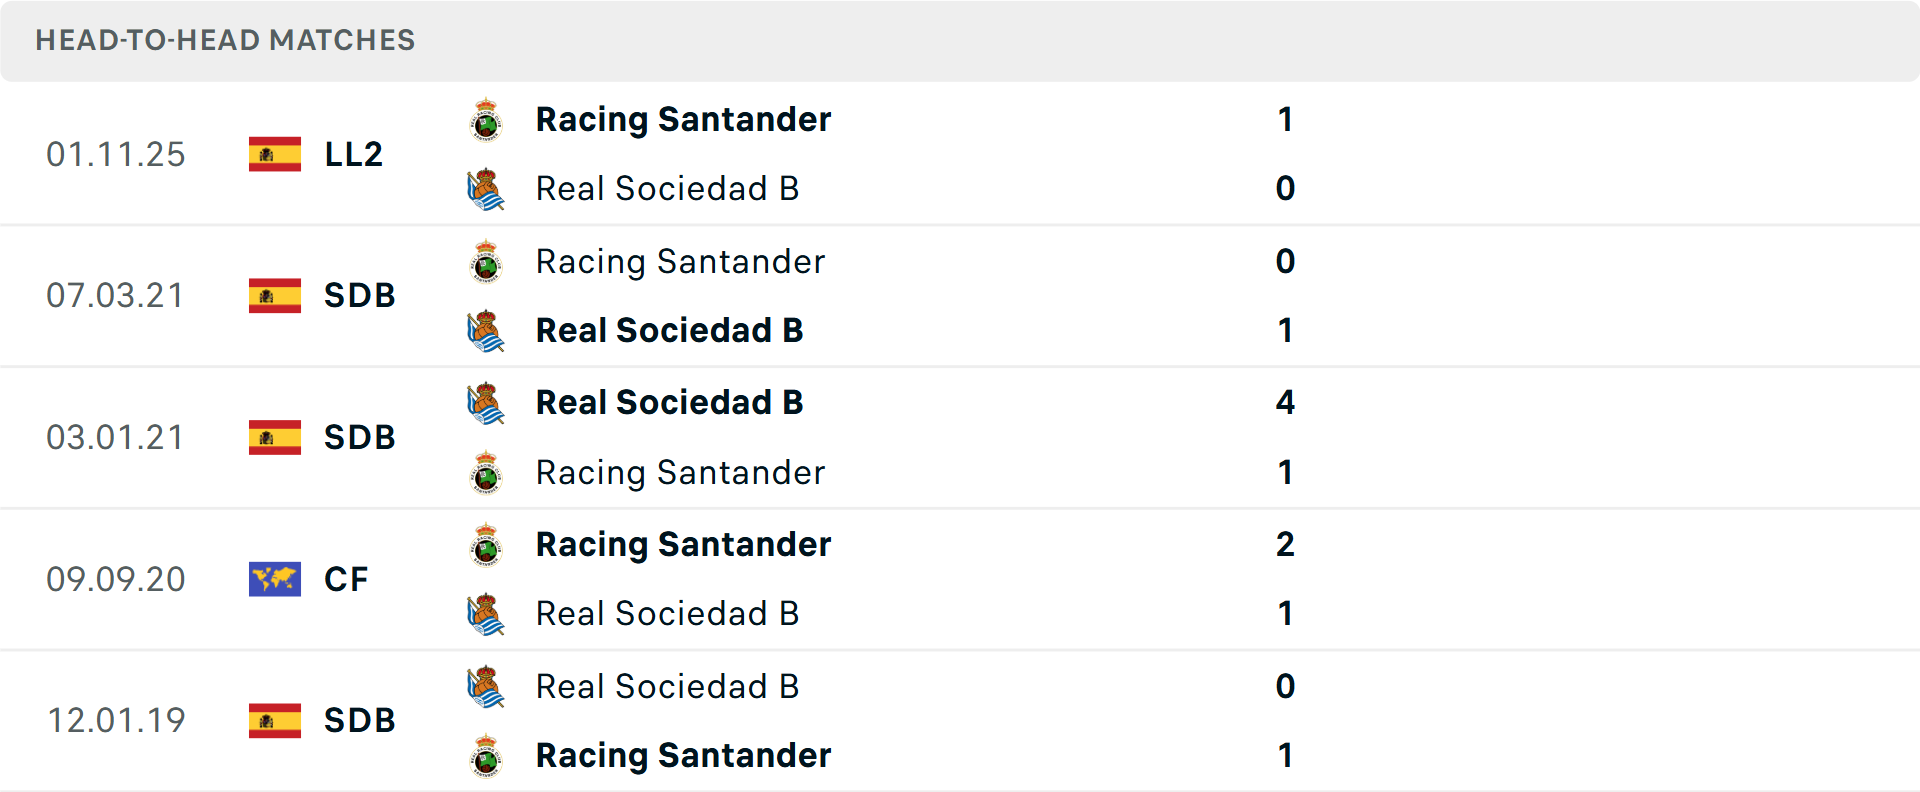Select the world map flag next to CF
Image resolution: width=1920 pixels, height=792 pixels.
(x=274, y=579)
